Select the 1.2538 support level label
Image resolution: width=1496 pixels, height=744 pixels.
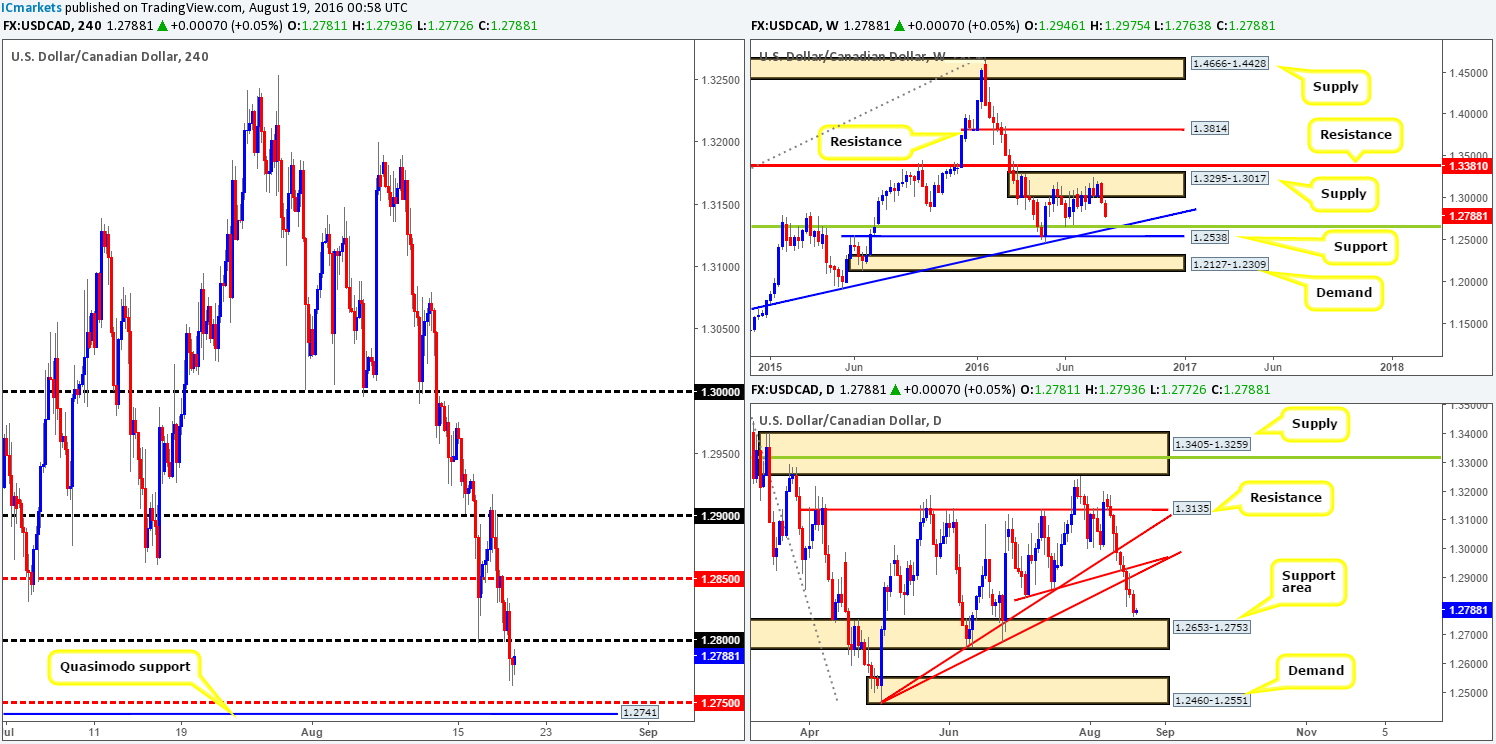pyautogui.click(x=1208, y=239)
